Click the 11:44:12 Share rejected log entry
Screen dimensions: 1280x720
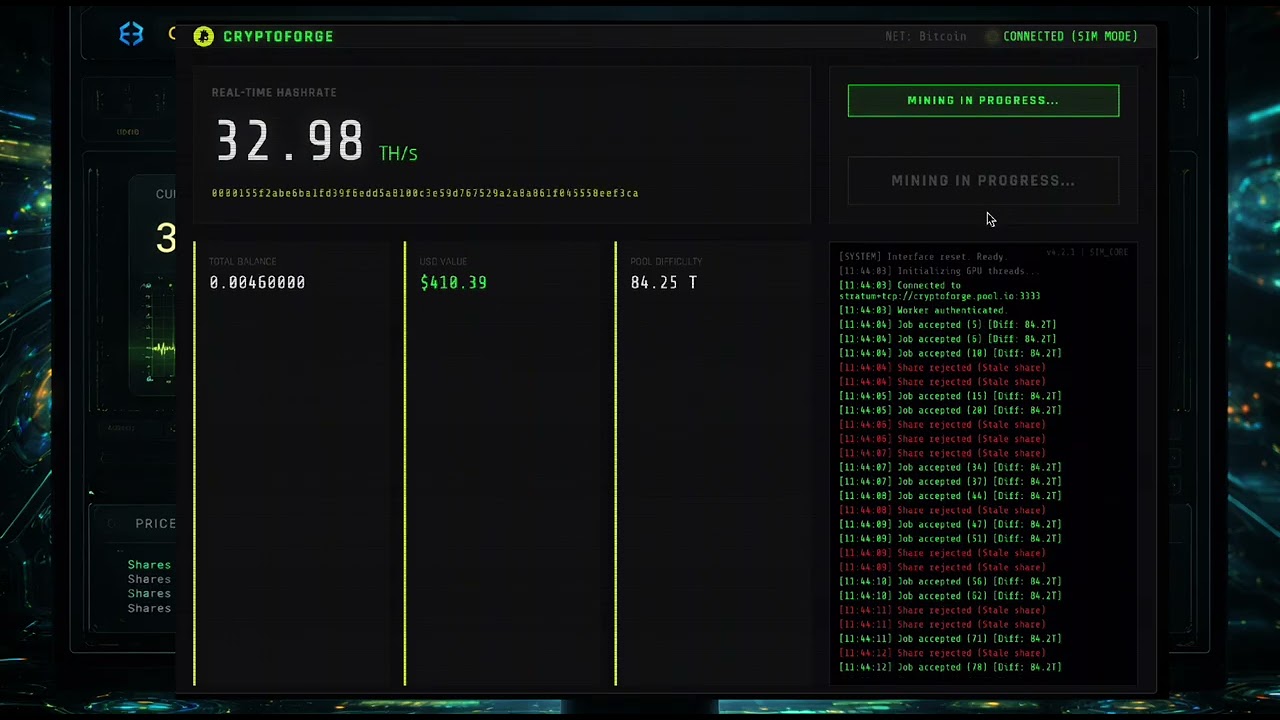pyautogui.click(x=942, y=653)
